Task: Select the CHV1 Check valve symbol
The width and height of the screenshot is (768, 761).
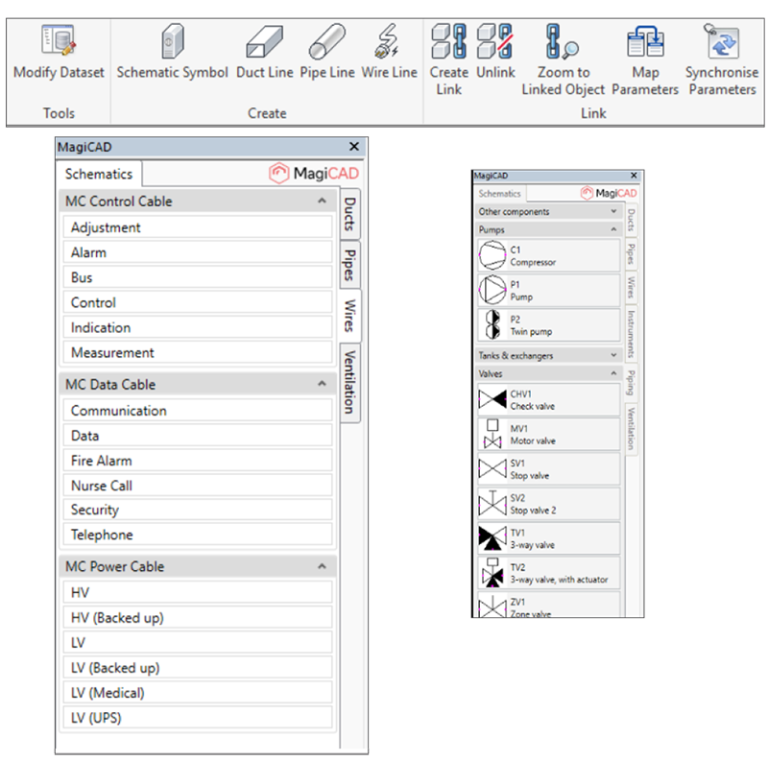Action: (549, 400)
